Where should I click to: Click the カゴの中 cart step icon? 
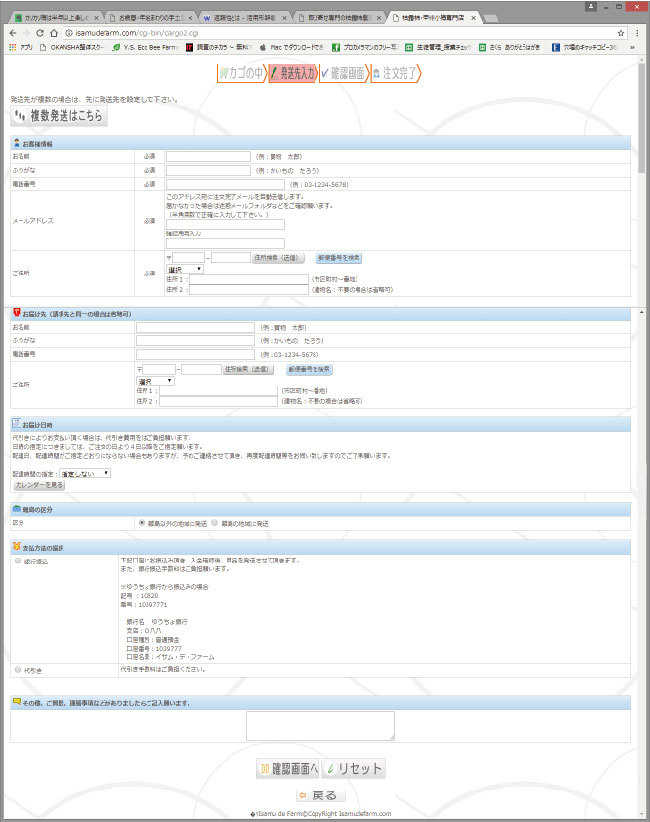pyautogui.click(x=240, y=73)
